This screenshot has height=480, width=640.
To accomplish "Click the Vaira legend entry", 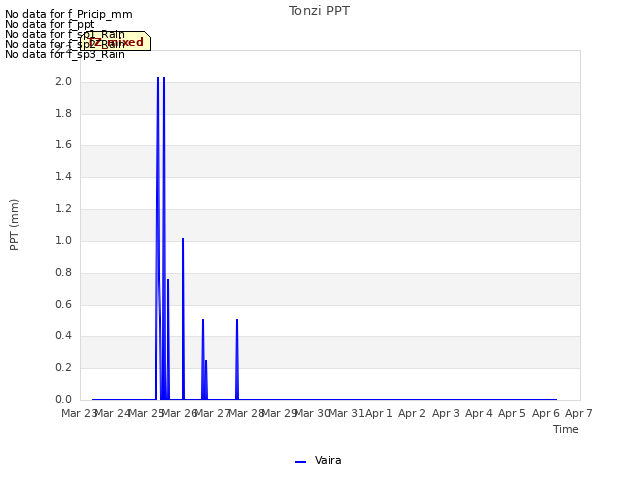I will [318, 461].
